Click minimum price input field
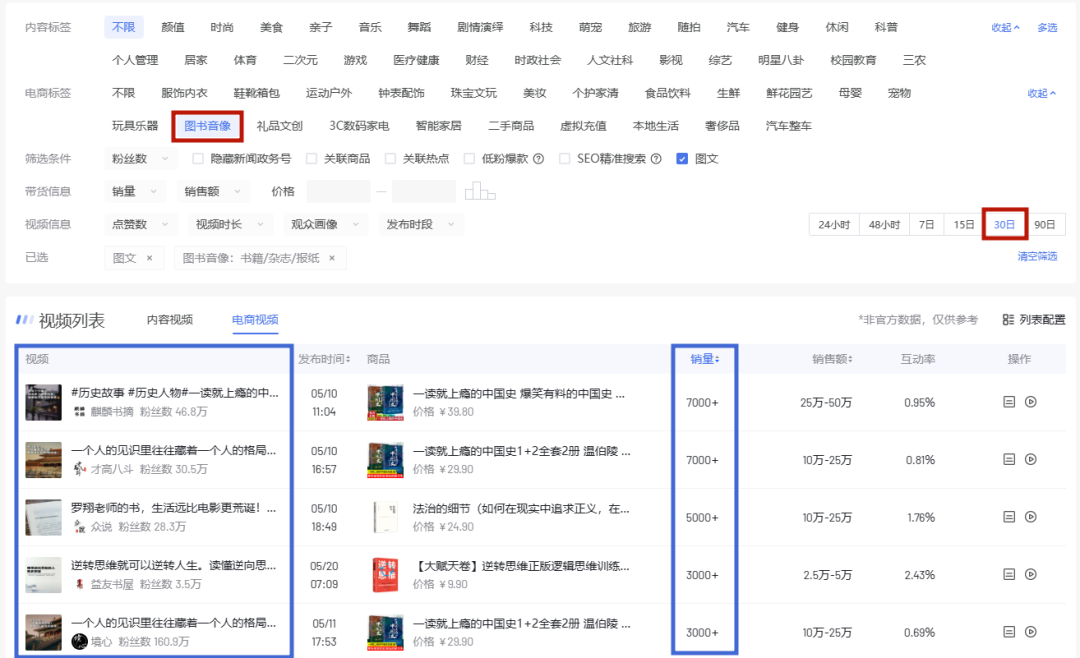Image resolution: width=1080 pixels, height=658 pixels. (338, 191)
